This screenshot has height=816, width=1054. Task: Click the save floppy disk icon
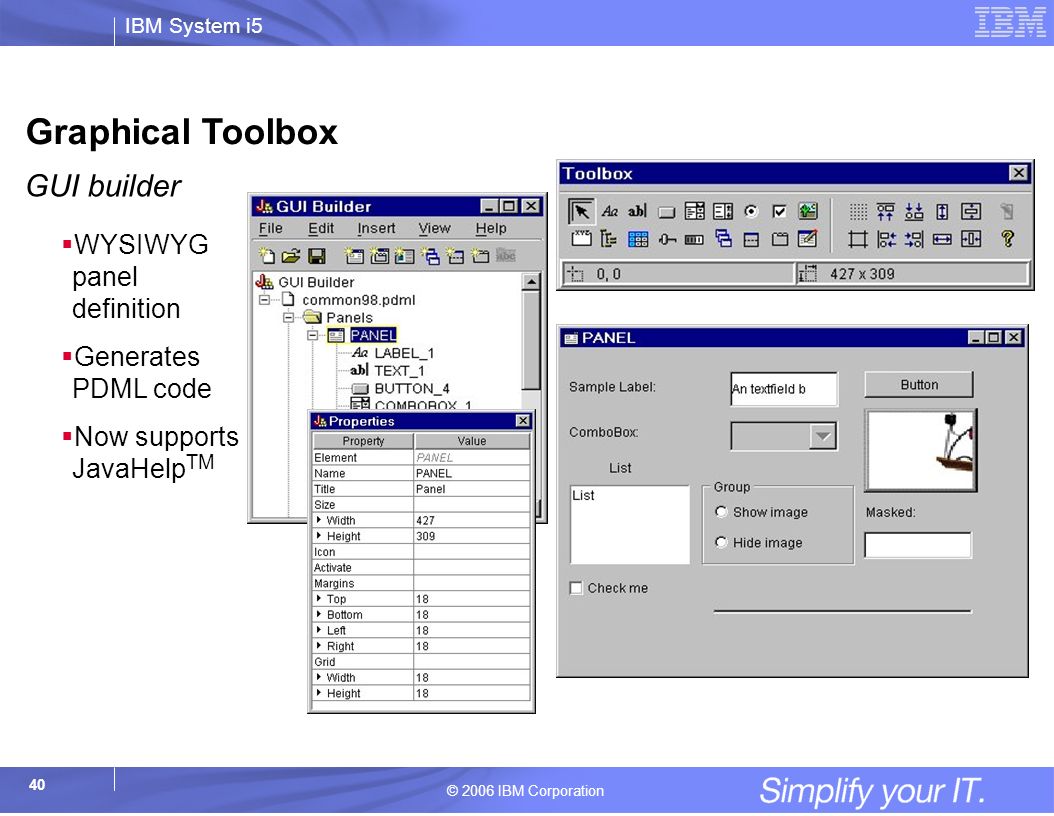(316, 255)
